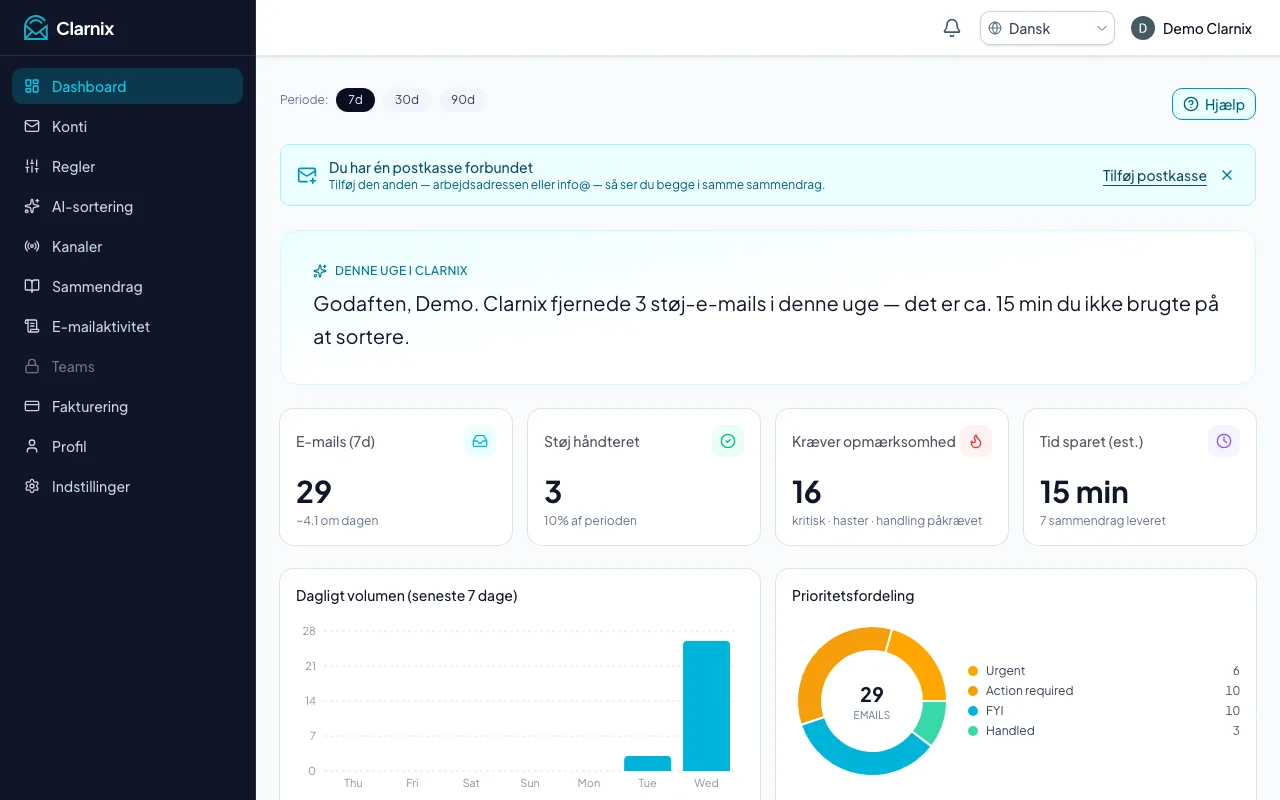Click the globe icon in language selector
The height and width of the screenshot is (800, 1280).
coord(995,28)
